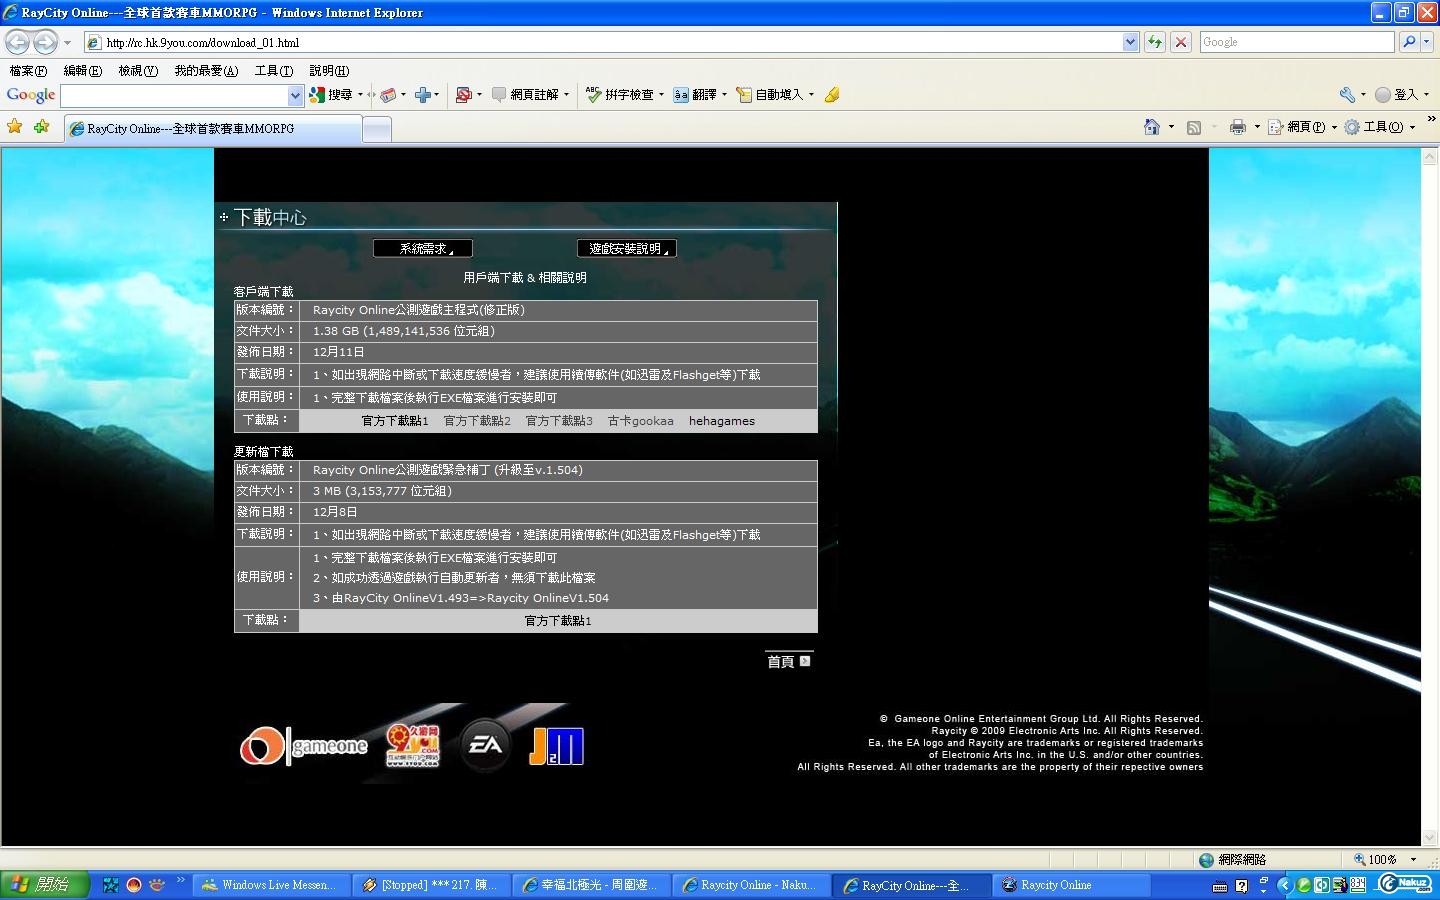Stop page loading with the red X icon
Viewport: 1440px width, 900px height.
pos(1181,42)
